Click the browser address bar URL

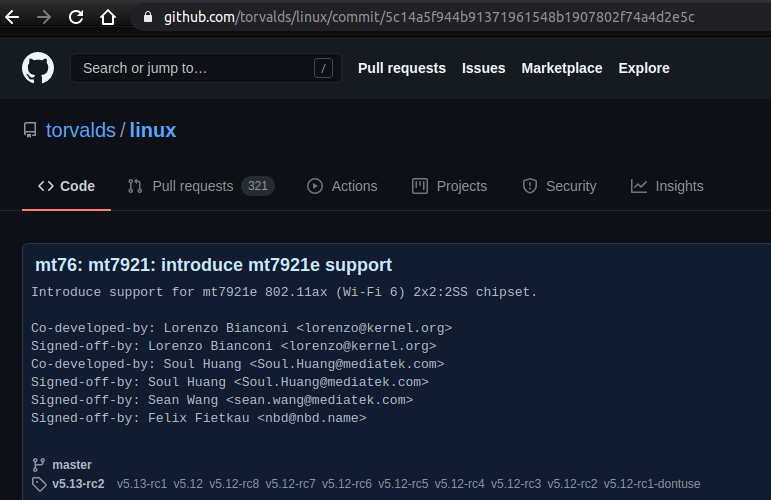coord(429,17)
